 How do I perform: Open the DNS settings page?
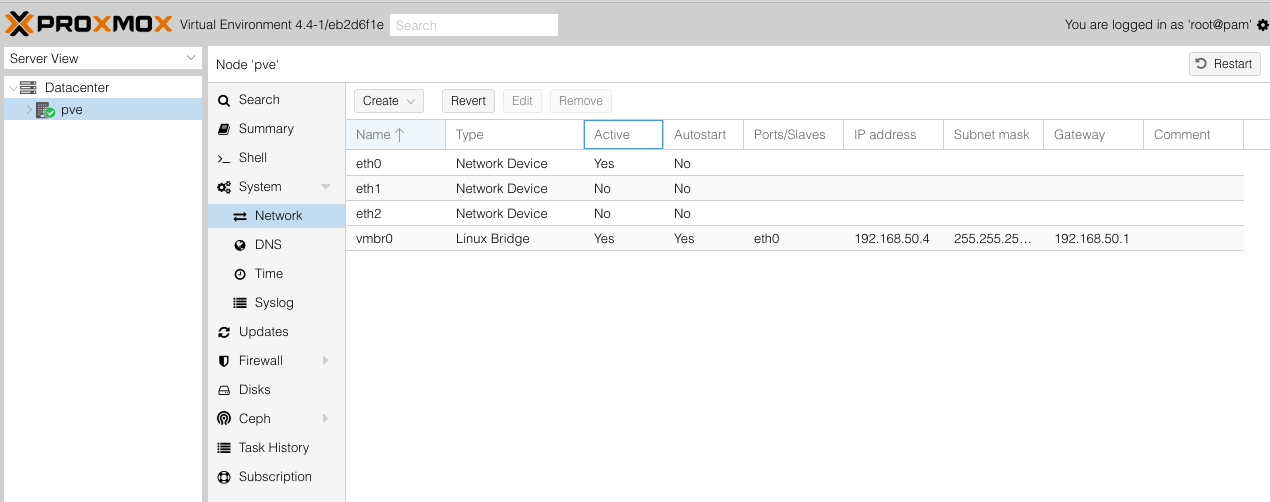[268, 245]
